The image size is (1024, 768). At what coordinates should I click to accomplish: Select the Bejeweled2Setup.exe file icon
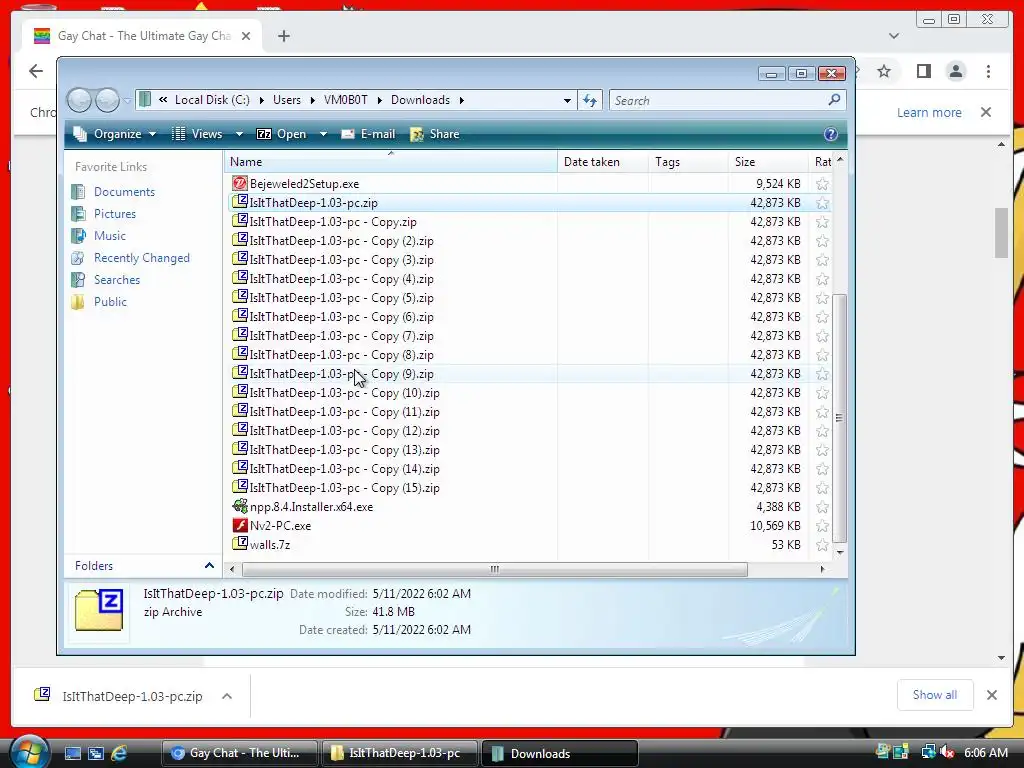point(240,184)
